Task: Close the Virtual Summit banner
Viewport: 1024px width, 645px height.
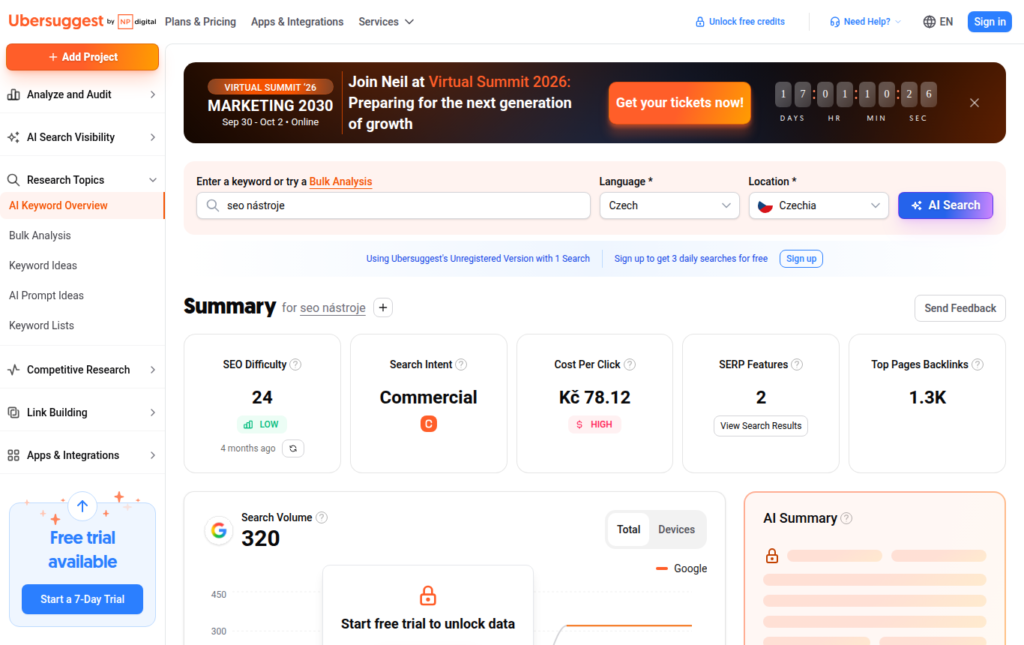Action: [x=974, y=103]
